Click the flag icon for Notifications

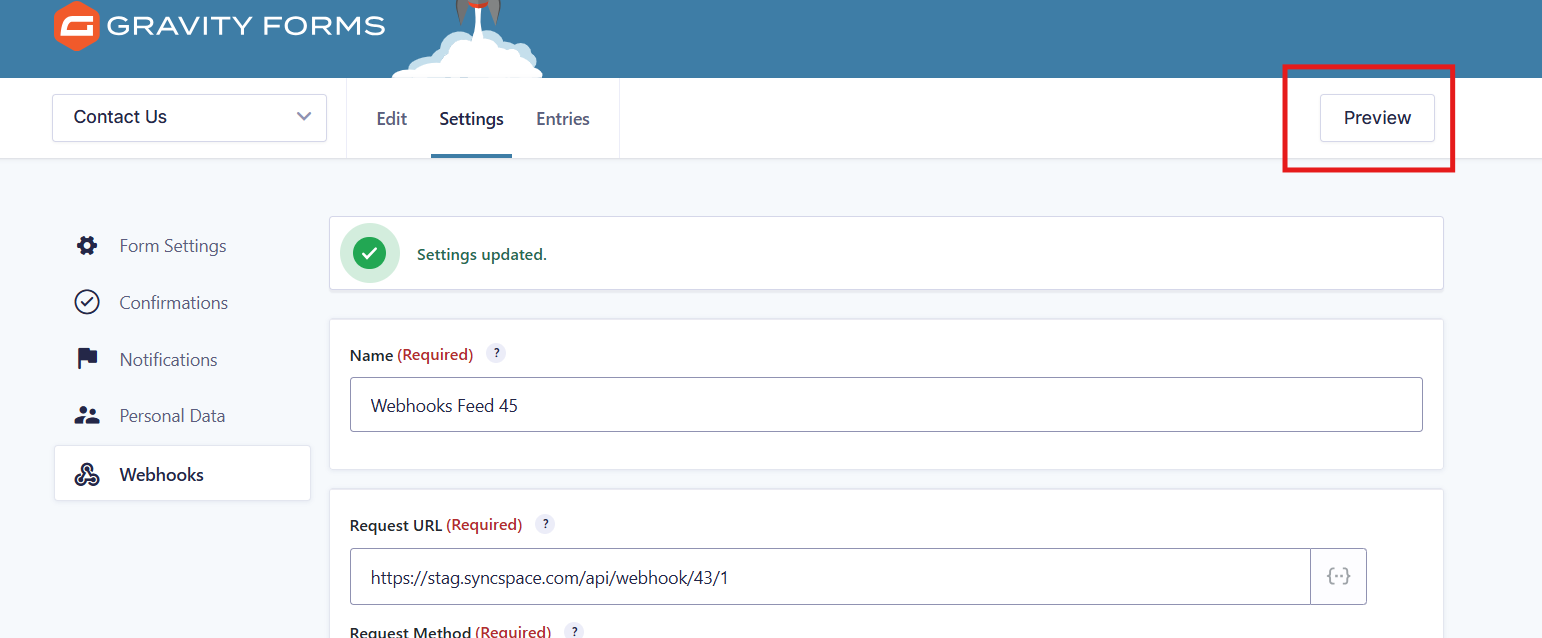[x=87, y=359]
